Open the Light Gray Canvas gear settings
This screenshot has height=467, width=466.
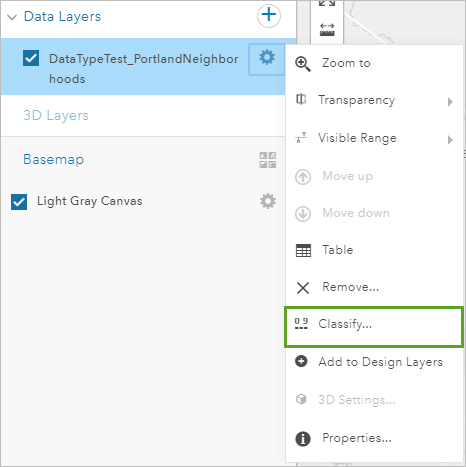[268, 201]
